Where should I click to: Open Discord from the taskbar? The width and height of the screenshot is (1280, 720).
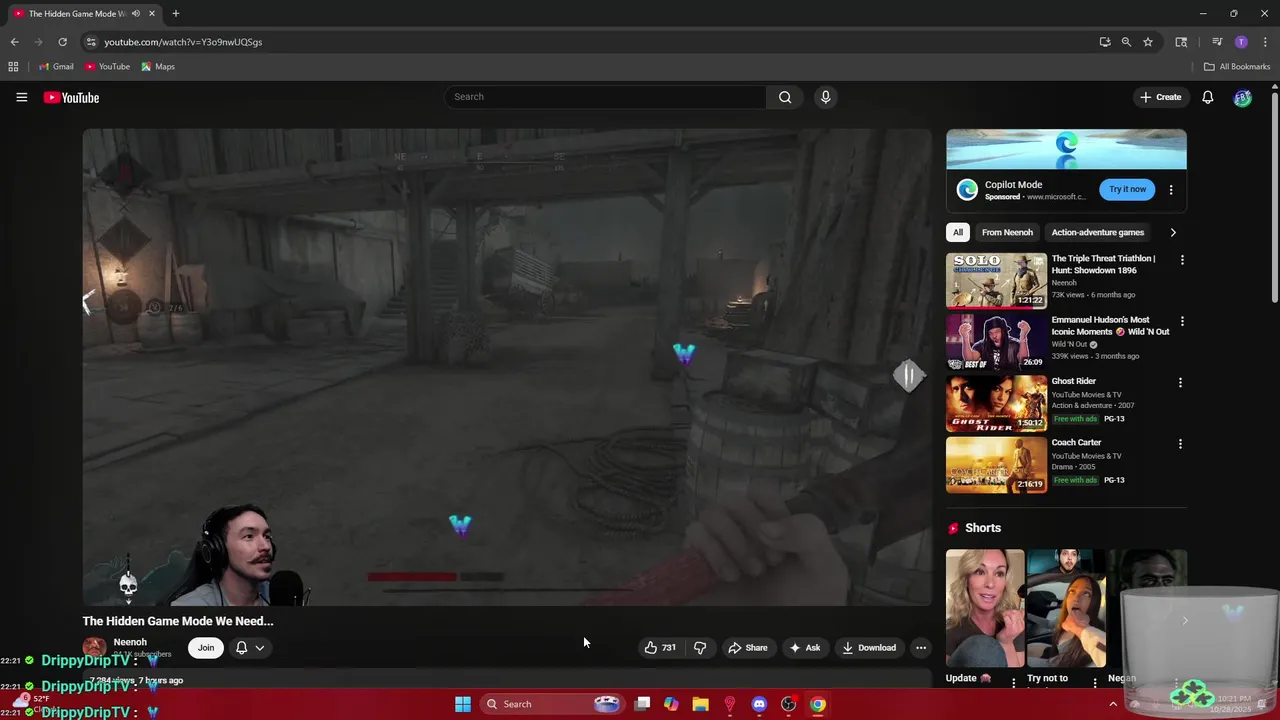759,704
